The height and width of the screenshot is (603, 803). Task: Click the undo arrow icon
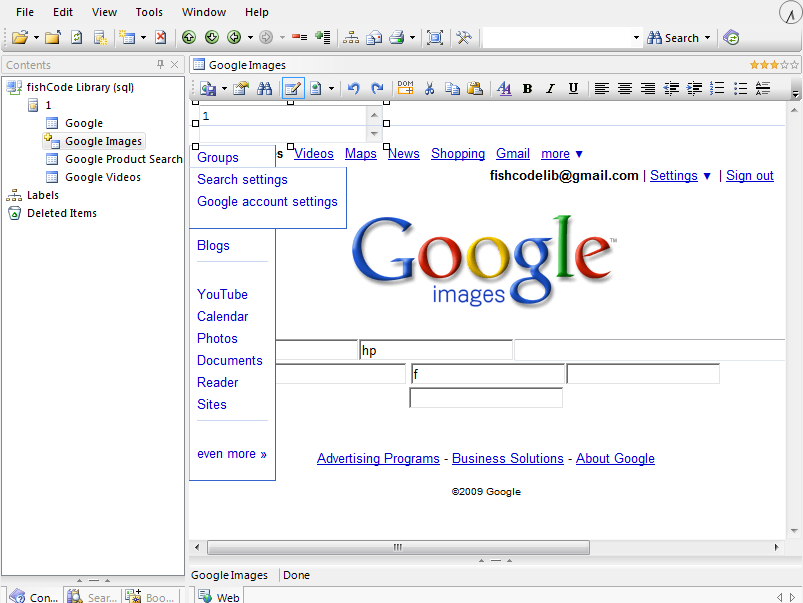click(x=353, y=89)
